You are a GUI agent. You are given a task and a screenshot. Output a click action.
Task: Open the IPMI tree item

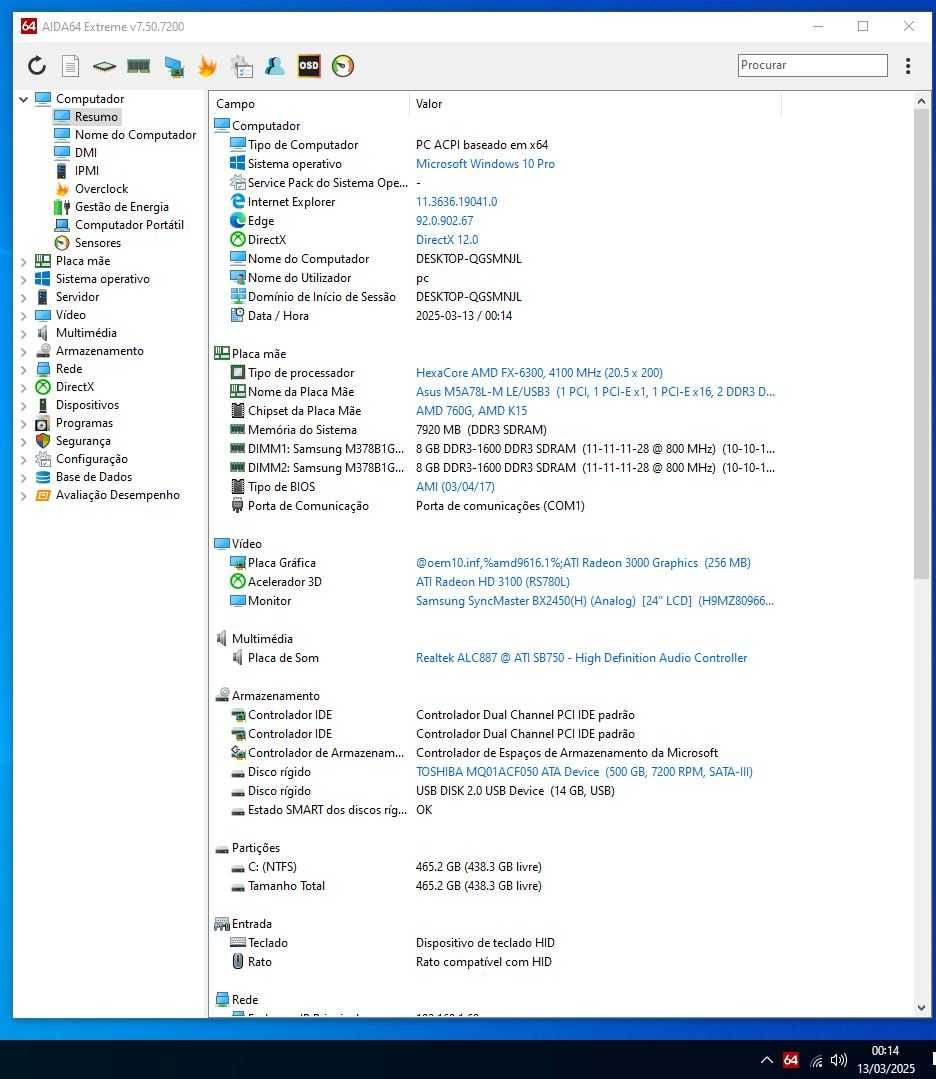click(x=87, y=171)
